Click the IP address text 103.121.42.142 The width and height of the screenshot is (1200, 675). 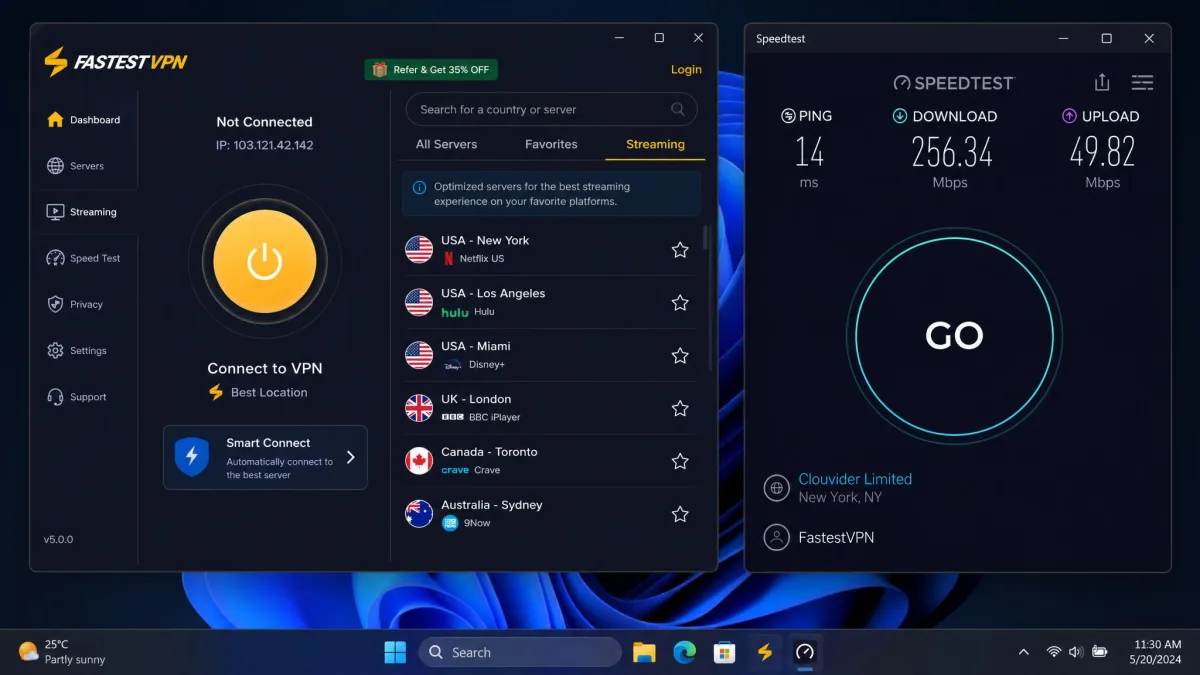tap(274, 145)
